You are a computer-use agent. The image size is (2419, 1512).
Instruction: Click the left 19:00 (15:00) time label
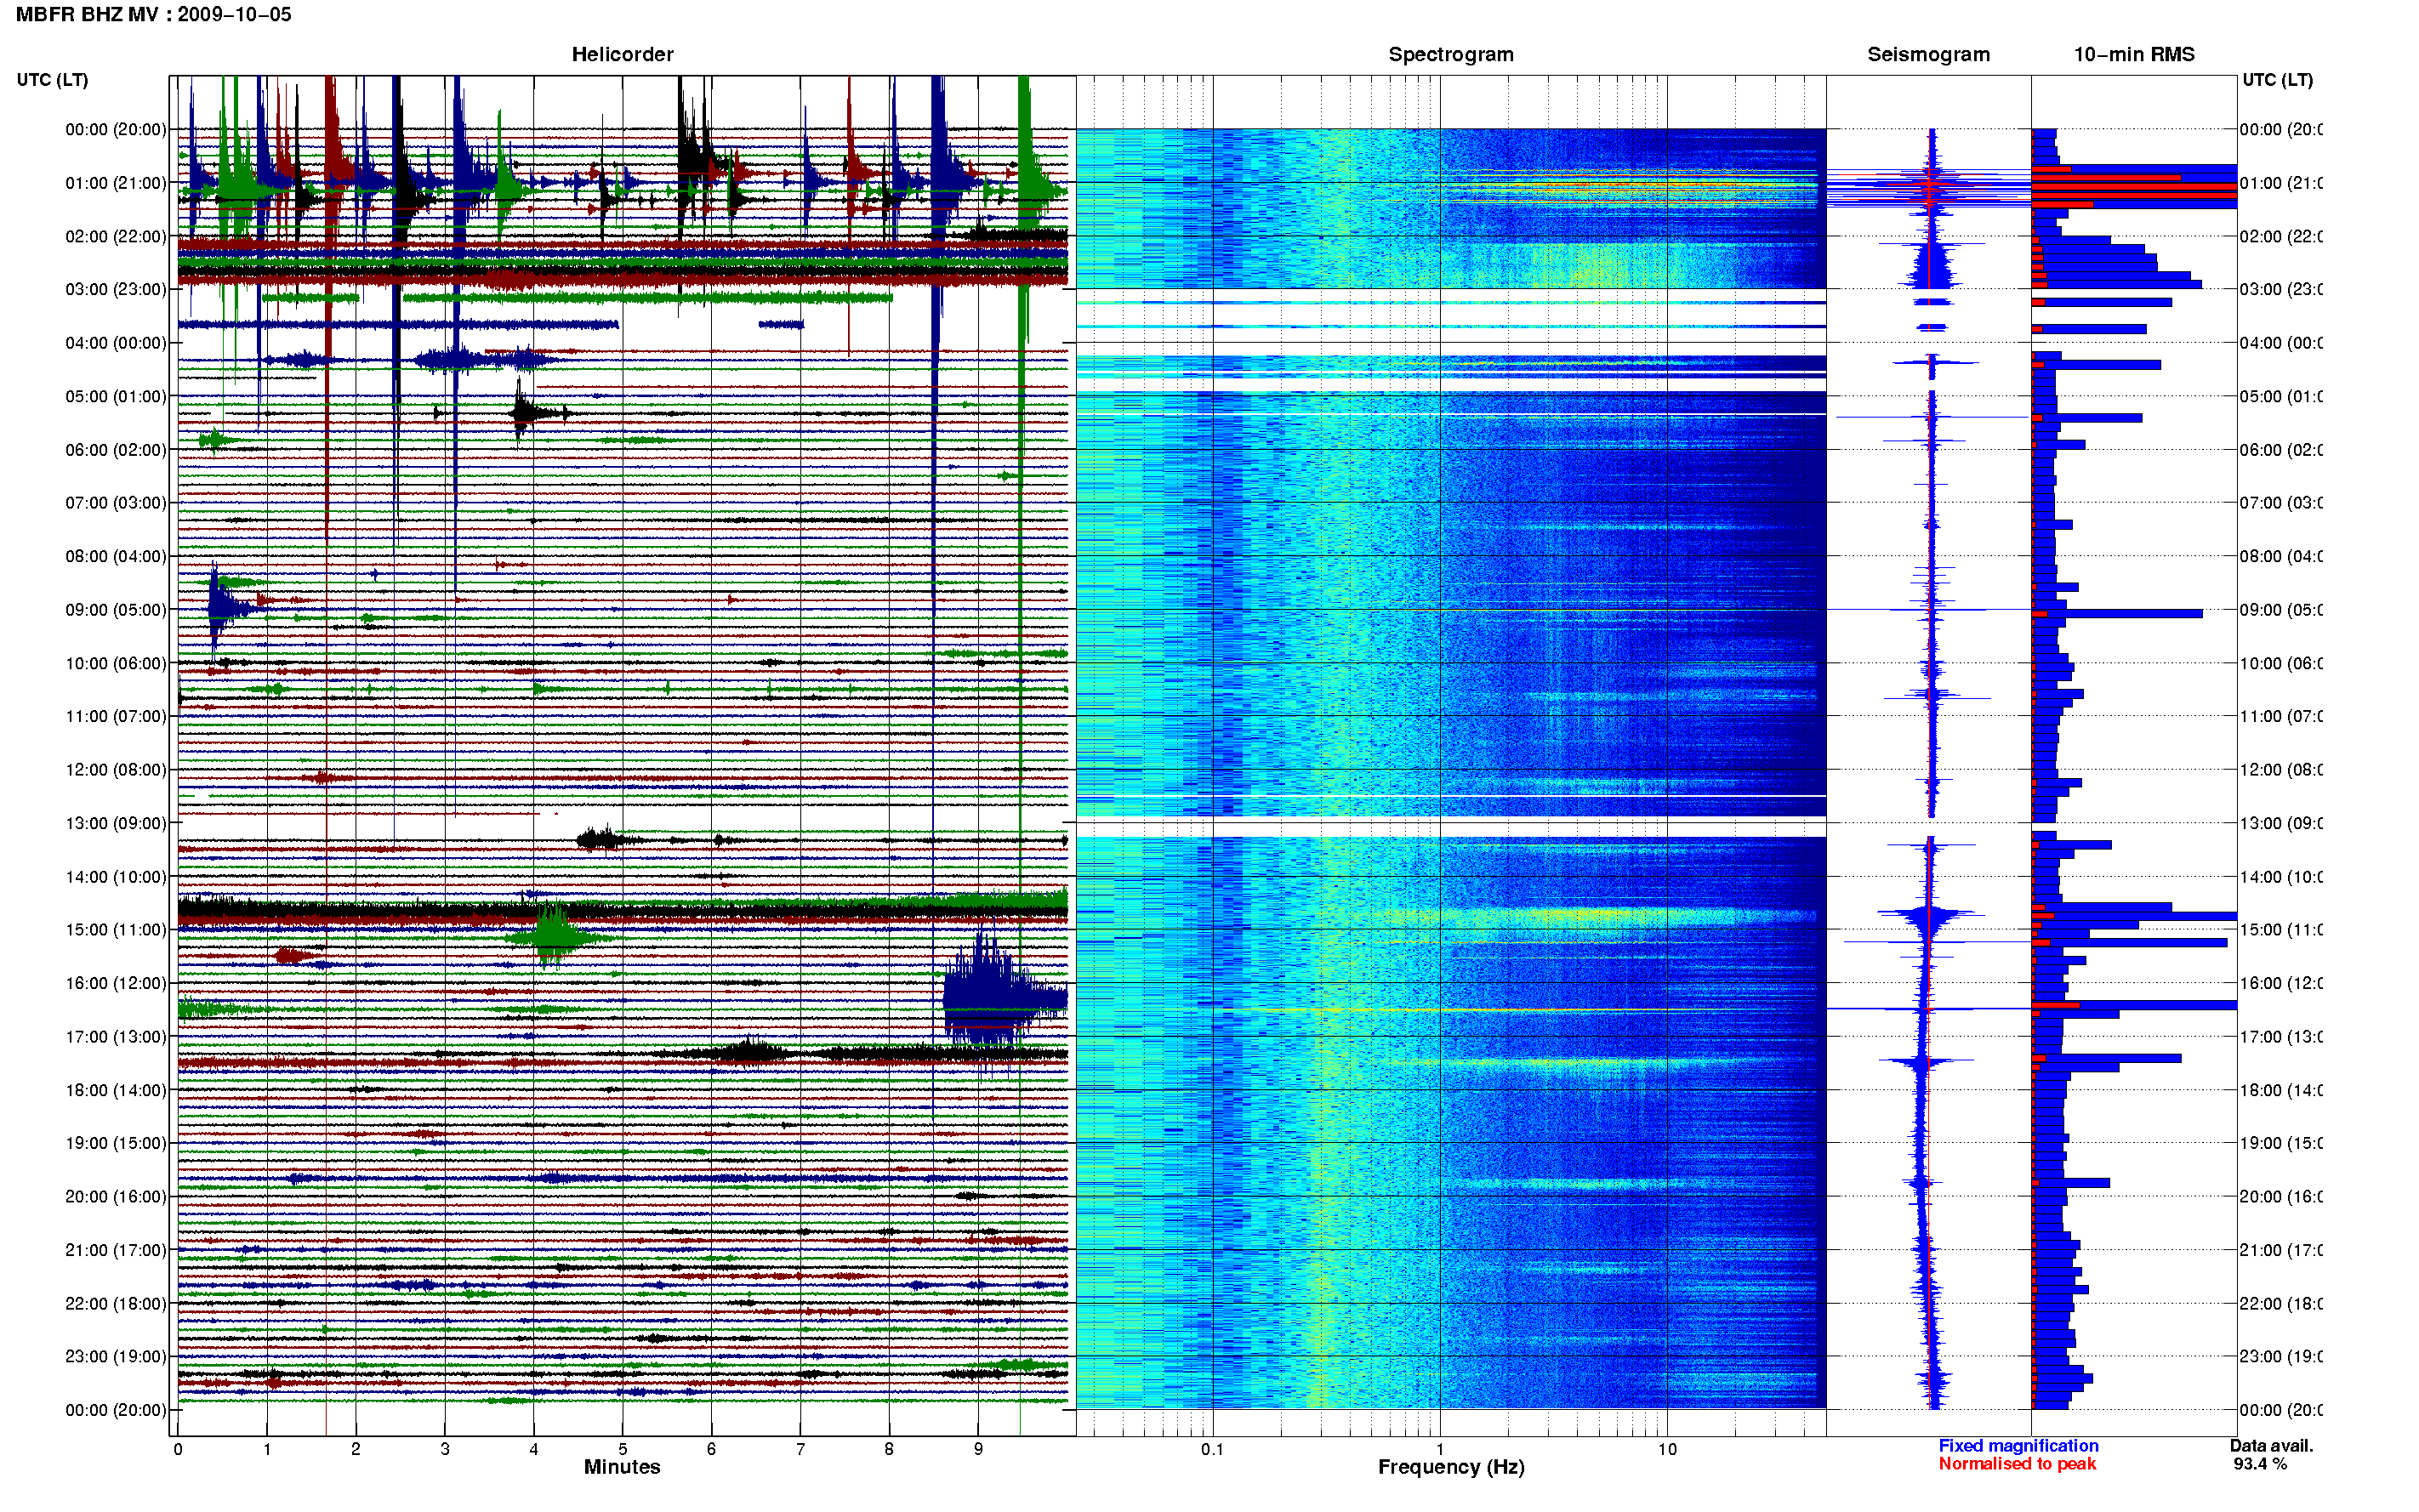116,1143
